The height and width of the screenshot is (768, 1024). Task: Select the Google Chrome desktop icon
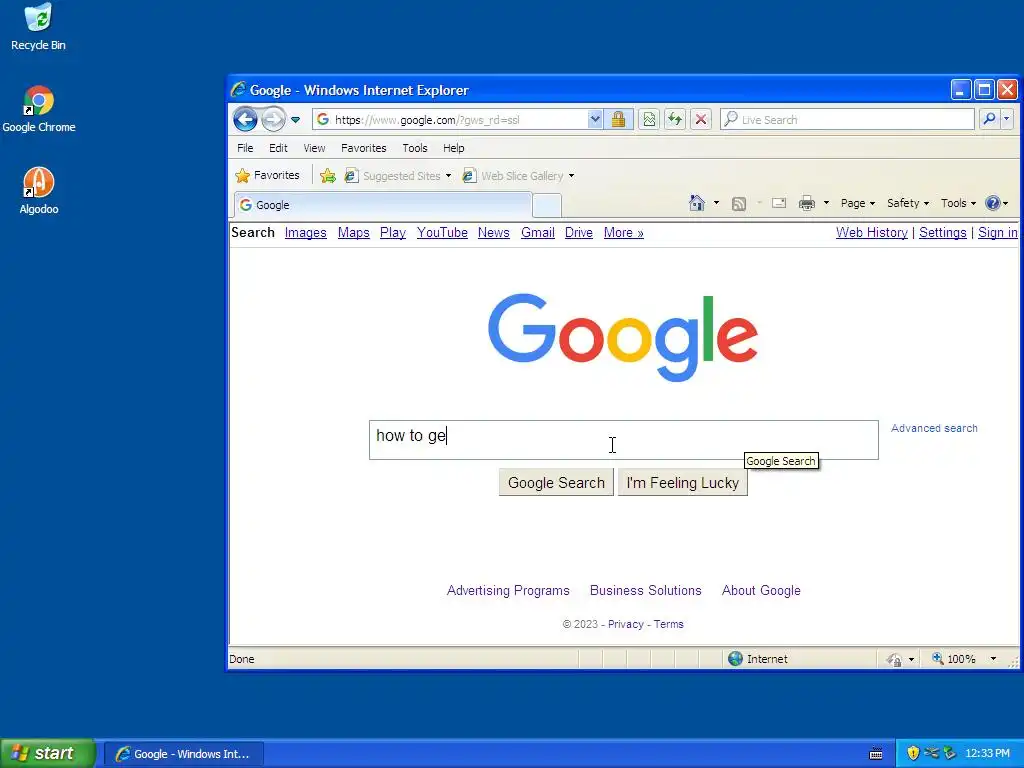pos(39,109)
